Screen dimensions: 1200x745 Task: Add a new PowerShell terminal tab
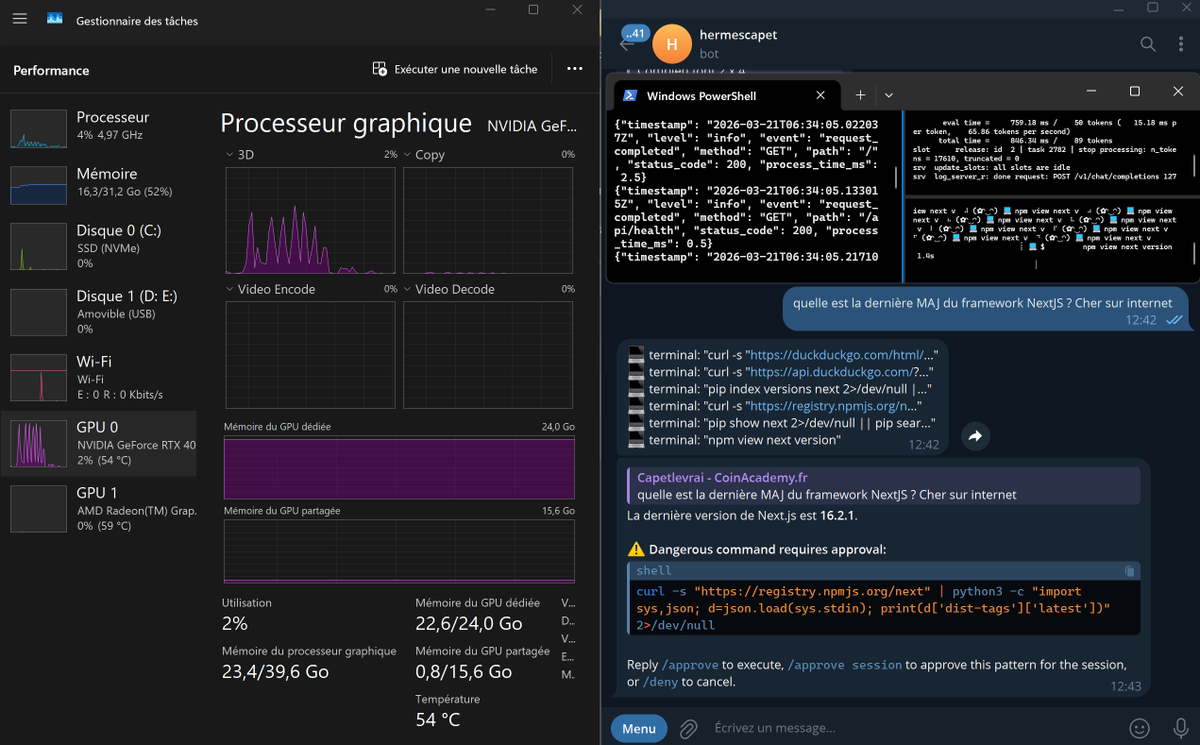pyautogui.click(x=860, y=95)
